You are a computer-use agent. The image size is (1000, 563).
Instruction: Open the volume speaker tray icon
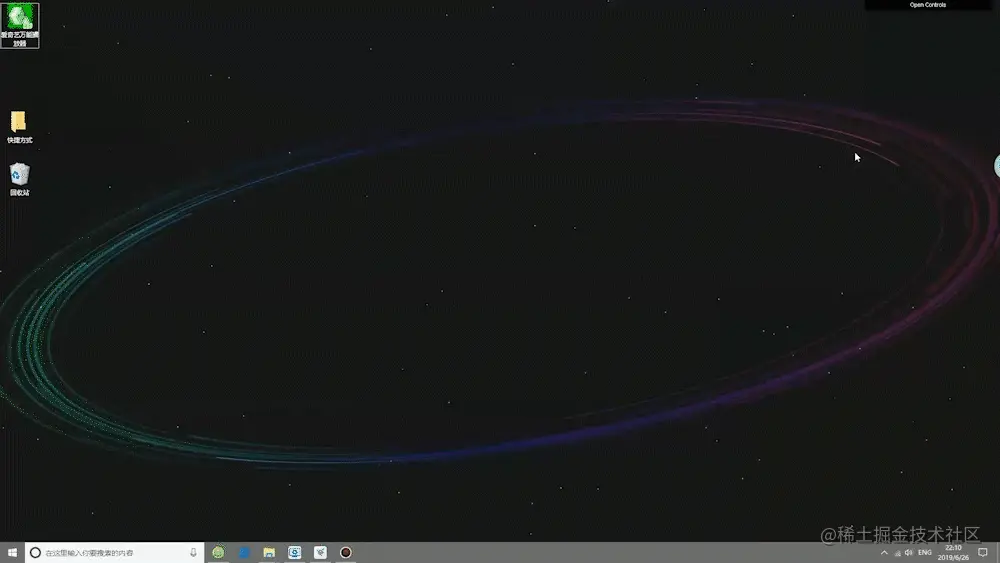[x=909, y=553]
